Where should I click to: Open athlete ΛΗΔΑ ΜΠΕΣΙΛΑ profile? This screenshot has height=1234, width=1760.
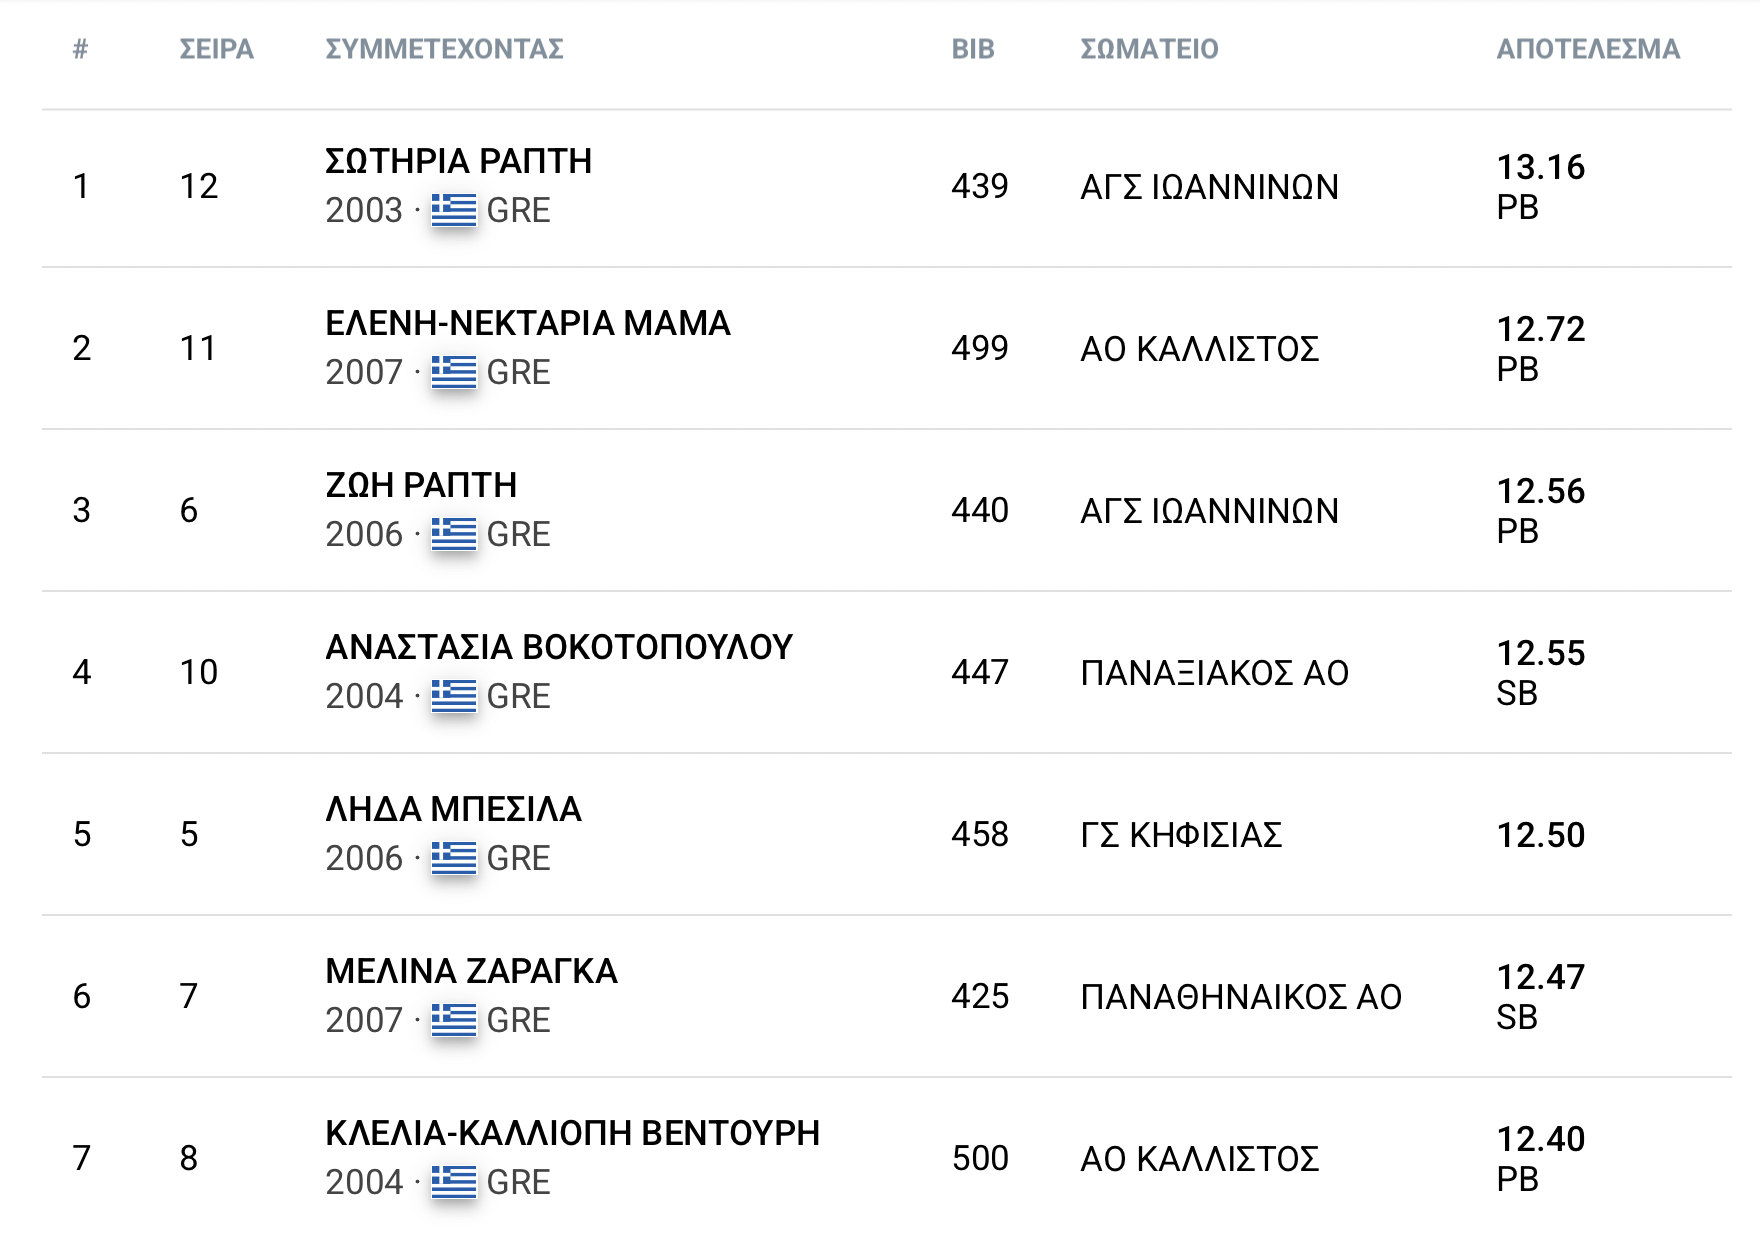pos(453,809)
